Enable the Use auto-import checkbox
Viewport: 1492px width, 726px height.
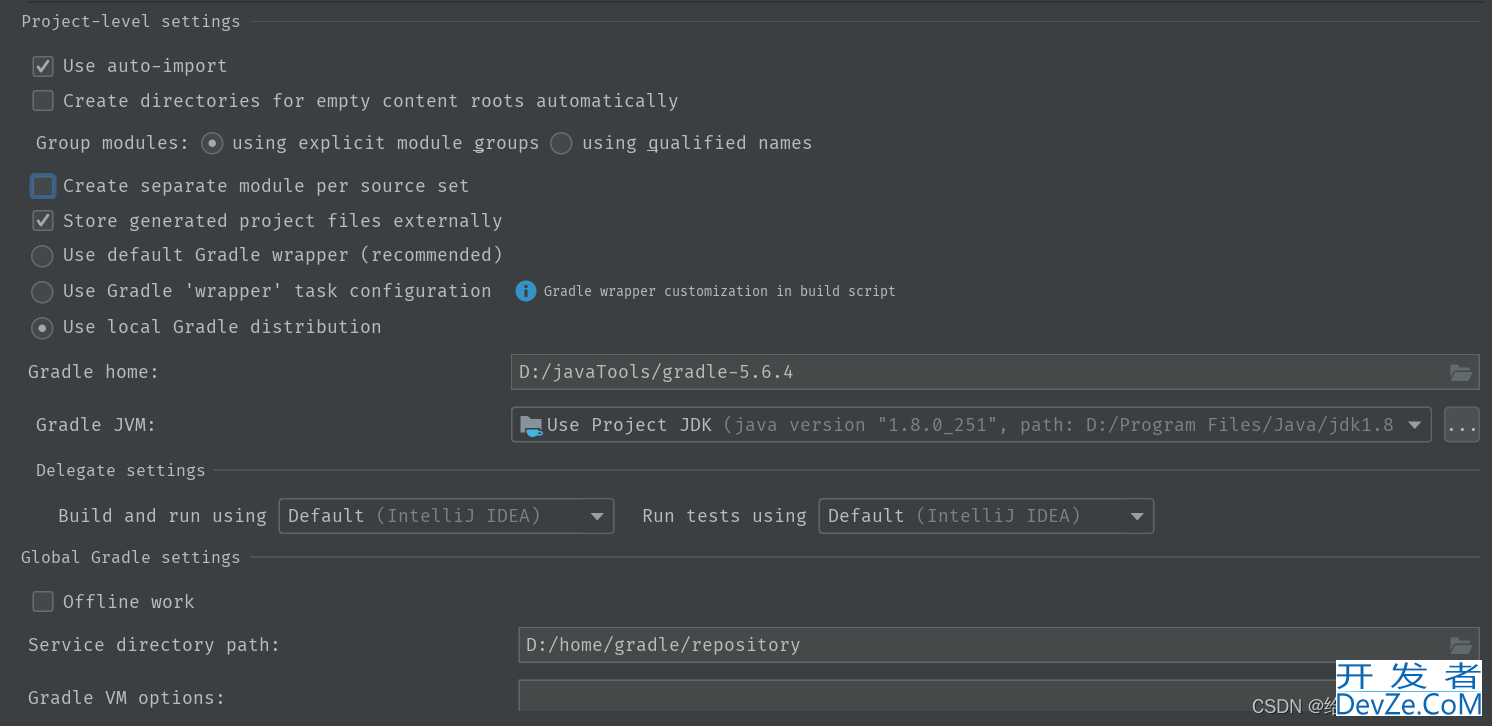pyautogui.click(x=43, y=66)
